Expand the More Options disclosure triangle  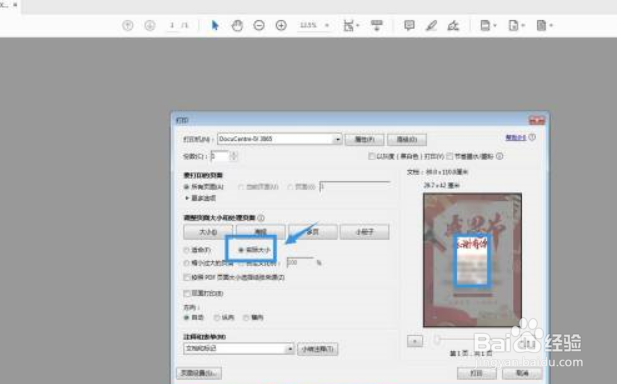point(187,198)
